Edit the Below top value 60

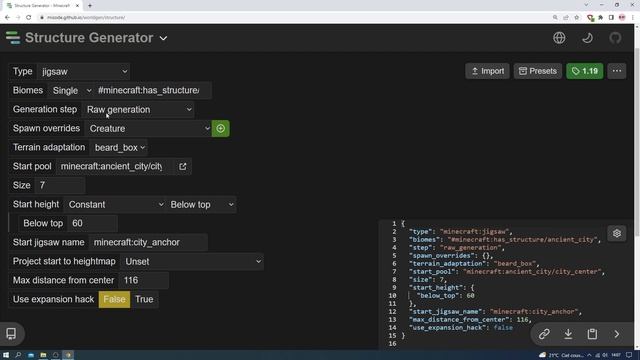pos(92,224)
